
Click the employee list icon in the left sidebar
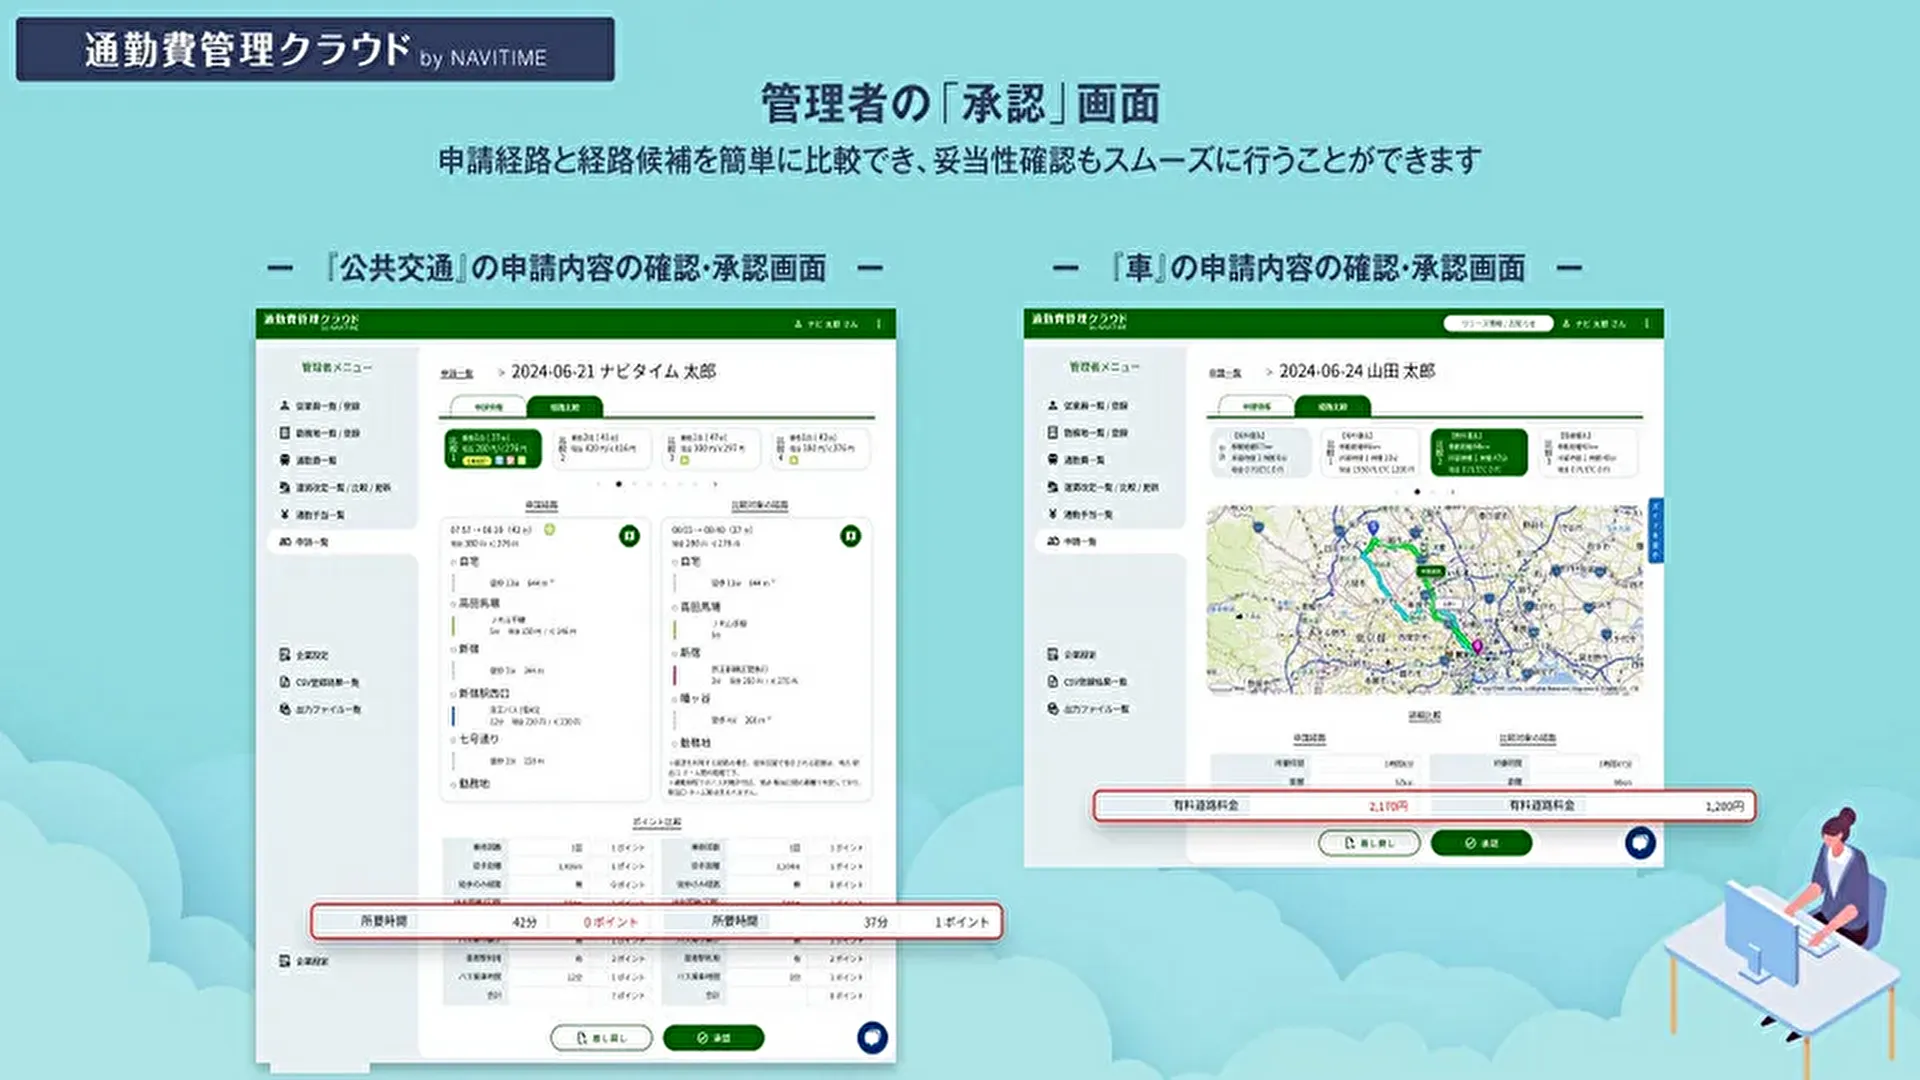click(x=285, y=406)
